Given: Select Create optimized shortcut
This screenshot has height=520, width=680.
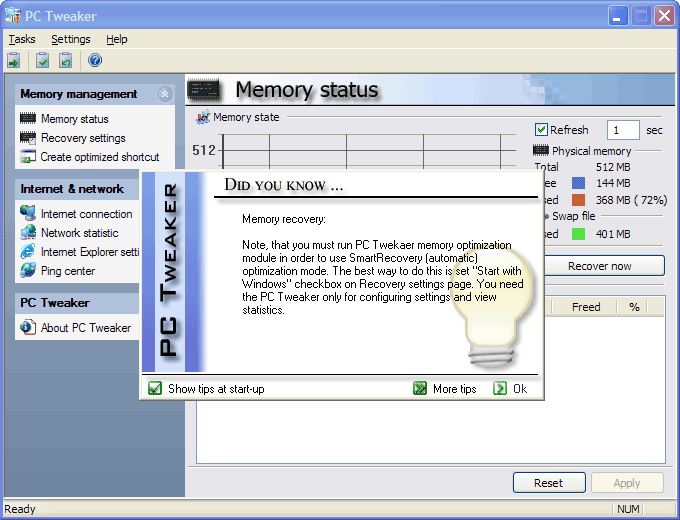Looking at the screenshot, I should [100, 157].
